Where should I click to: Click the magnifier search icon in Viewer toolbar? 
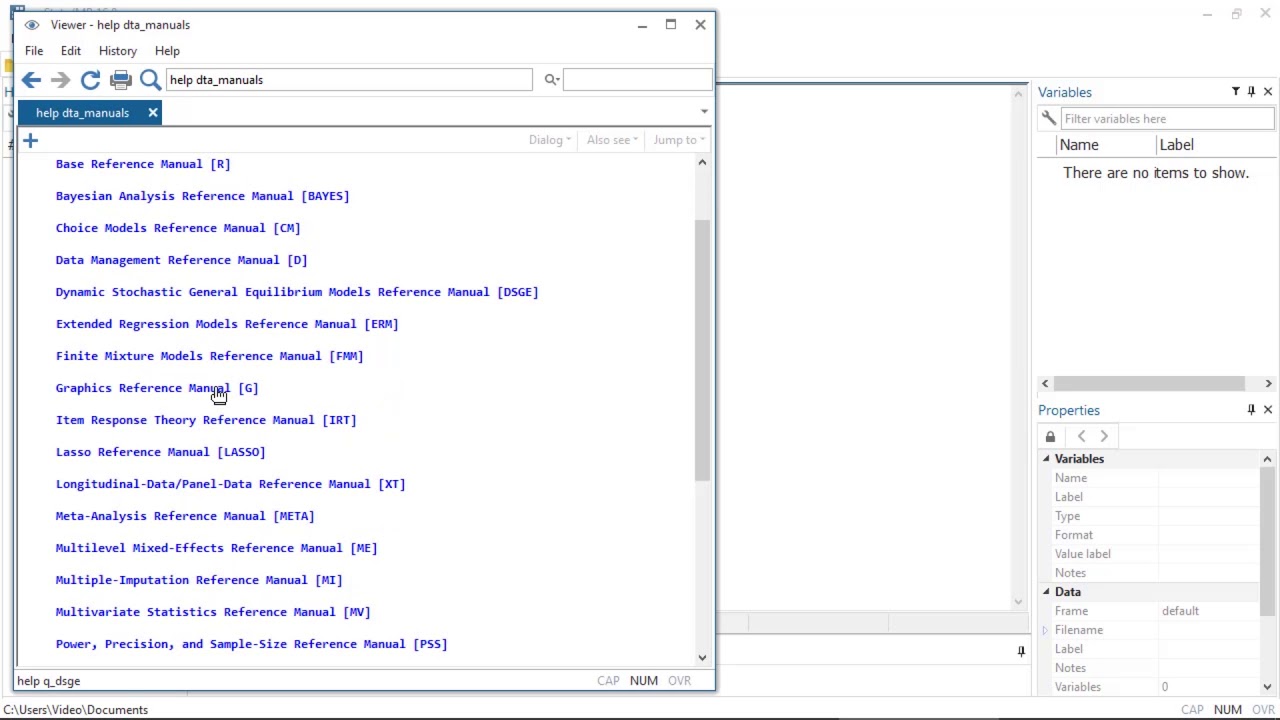tap(150, 80)
